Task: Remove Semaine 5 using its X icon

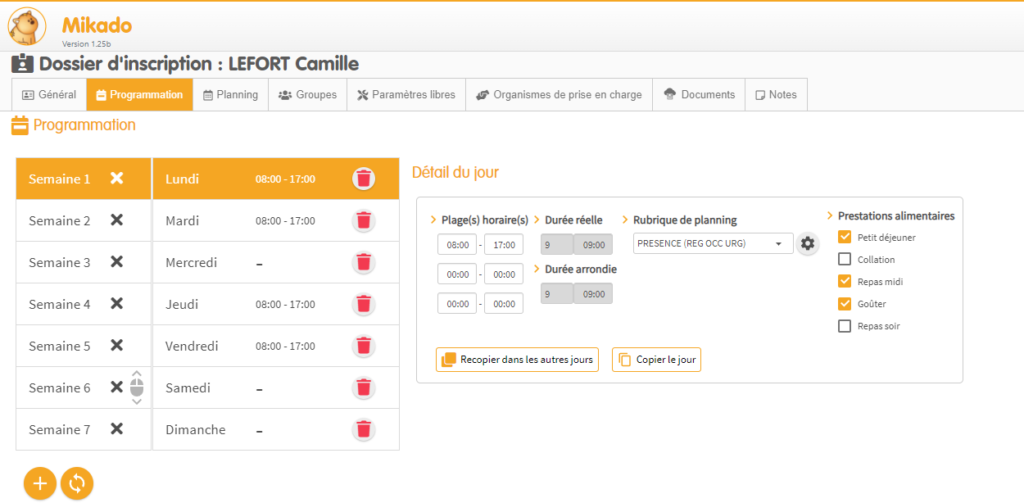Action: point(116,345)
